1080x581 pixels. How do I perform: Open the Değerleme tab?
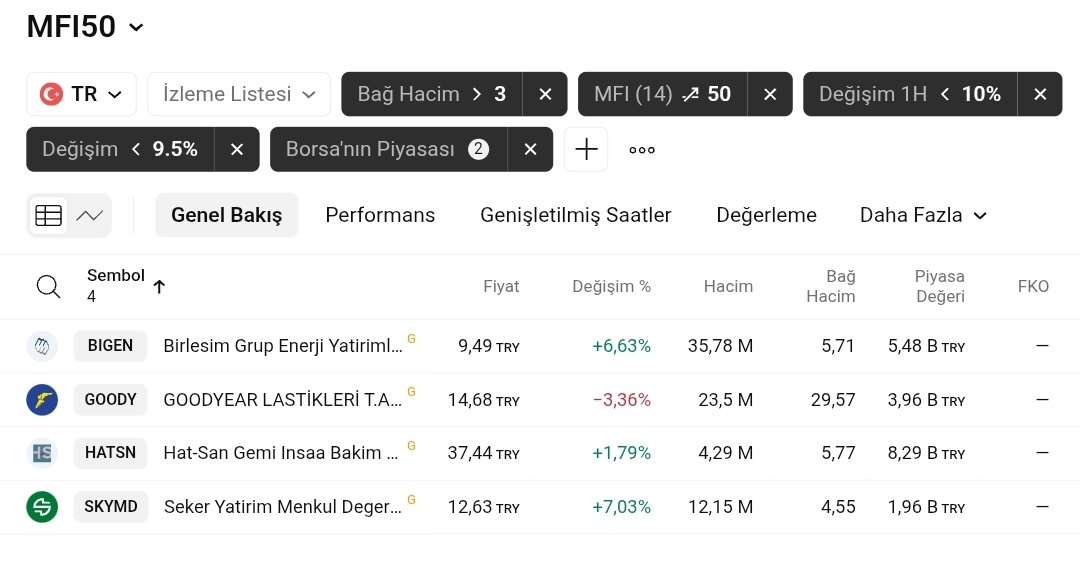pos(766,215)
